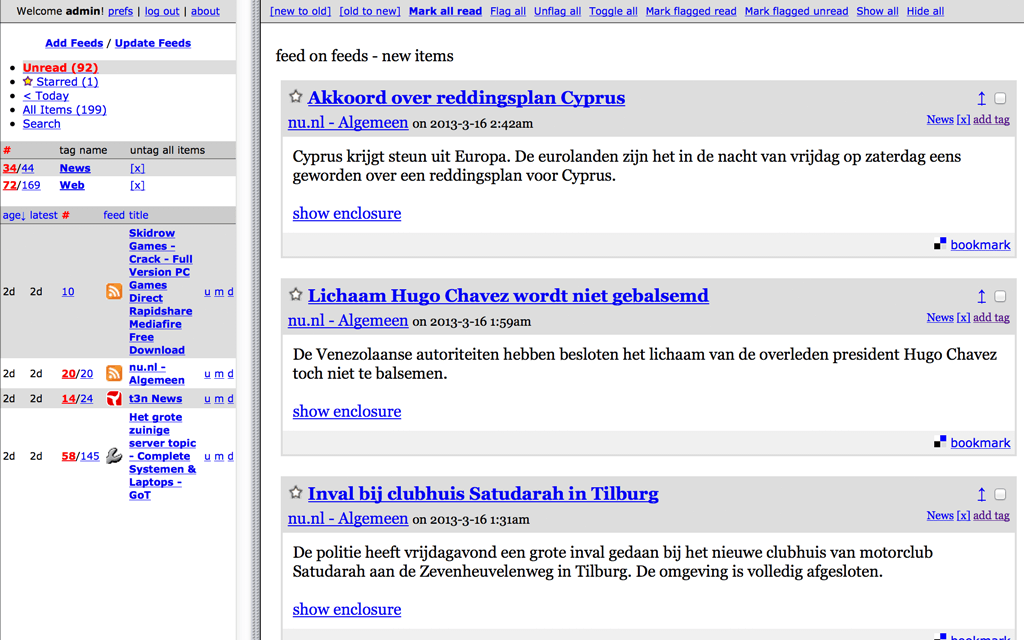
Task: Click the RSS icon for Skidrow Games feed
Action: [114, 292]
